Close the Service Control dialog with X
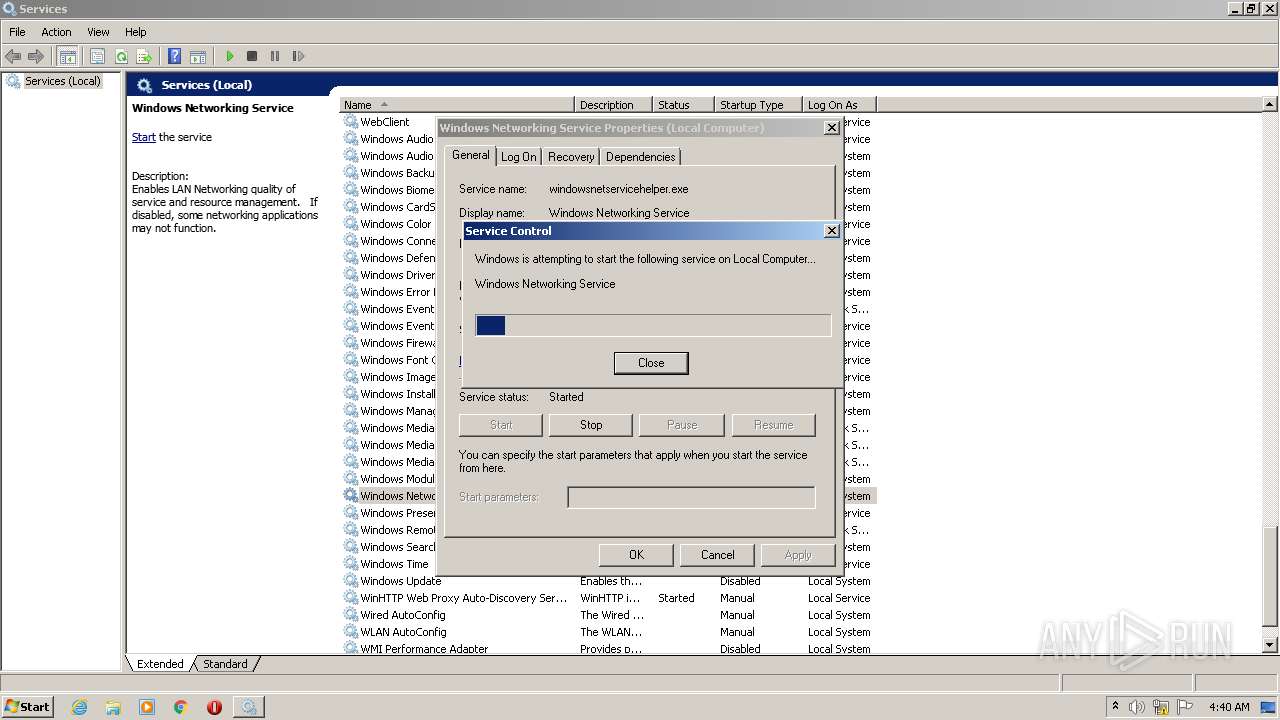This screenshot has height=720, width=1280. pos(831,231)
